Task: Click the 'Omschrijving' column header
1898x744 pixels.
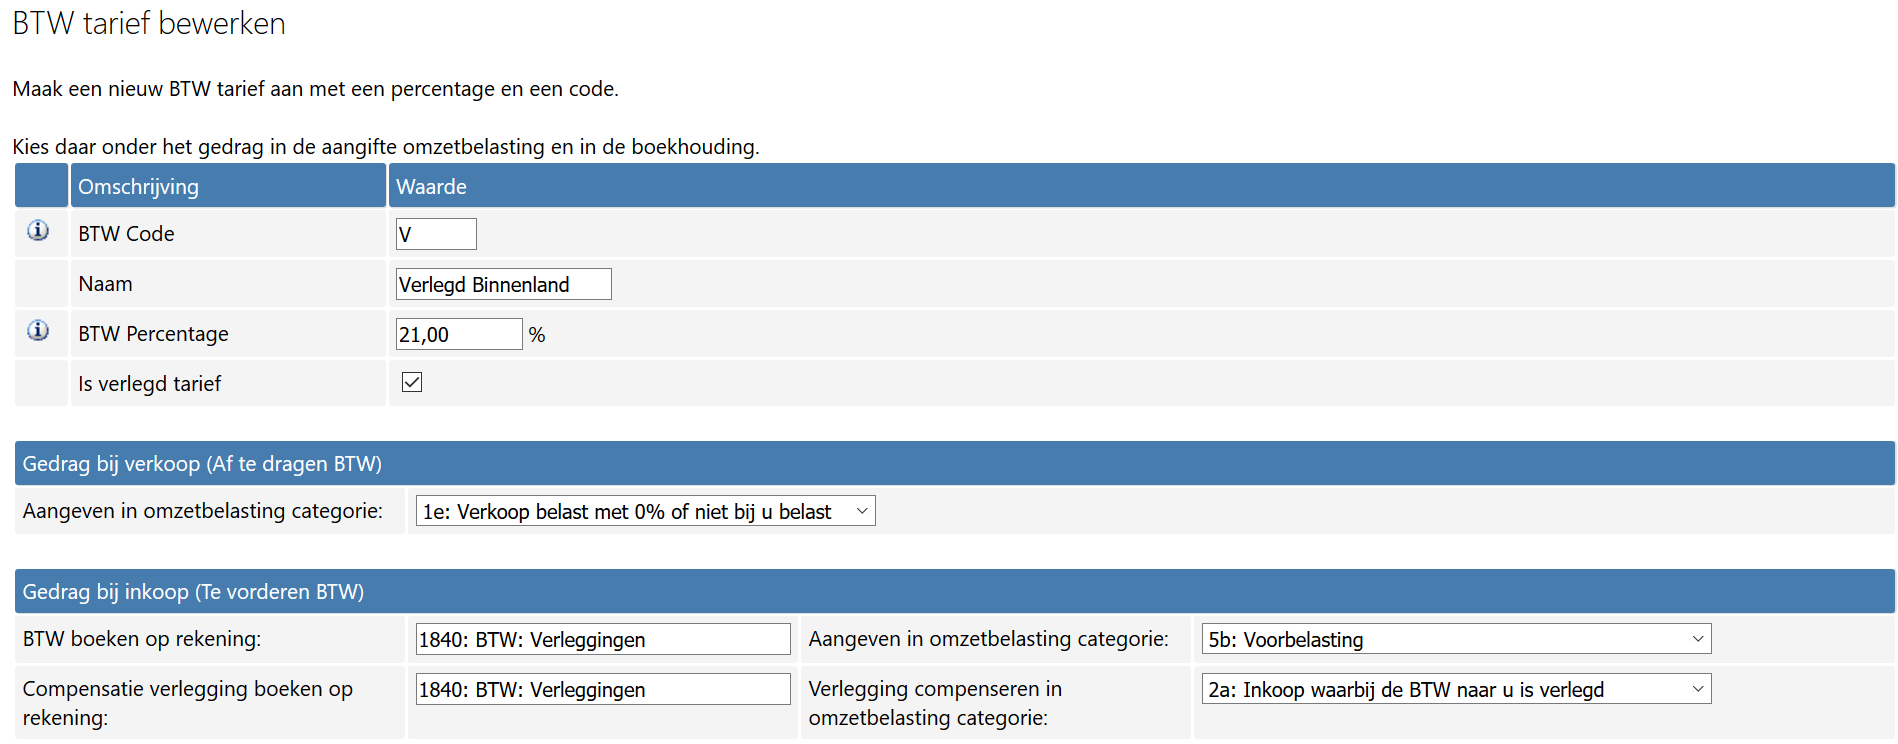Action: pyautogui.click(x=138, y=187)
